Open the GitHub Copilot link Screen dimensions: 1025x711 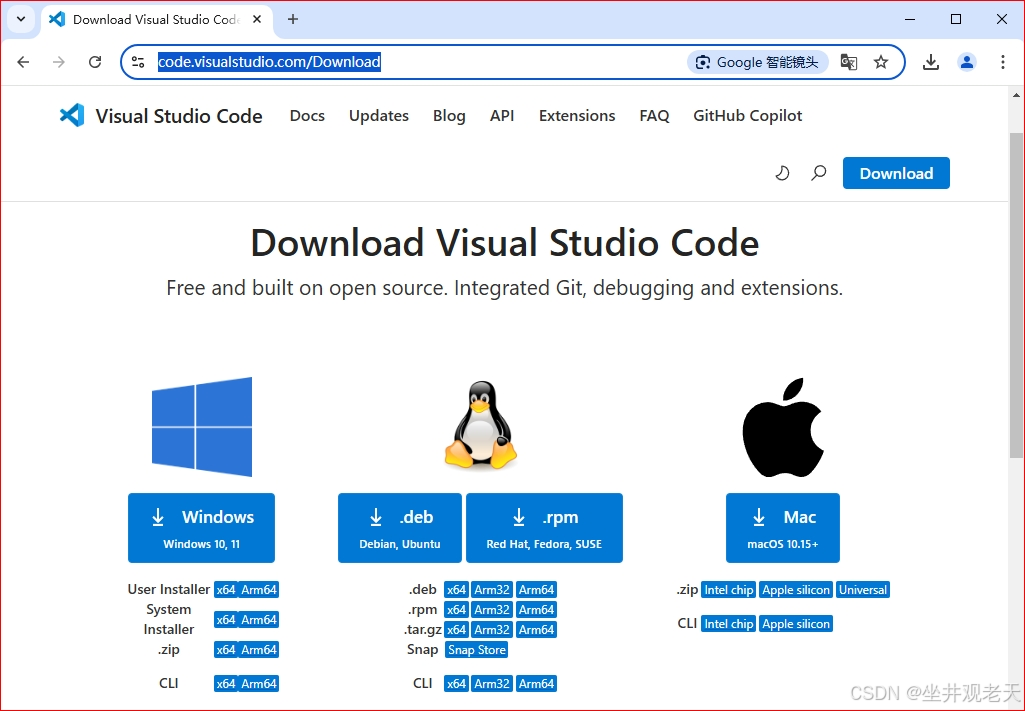coord(748,116)
